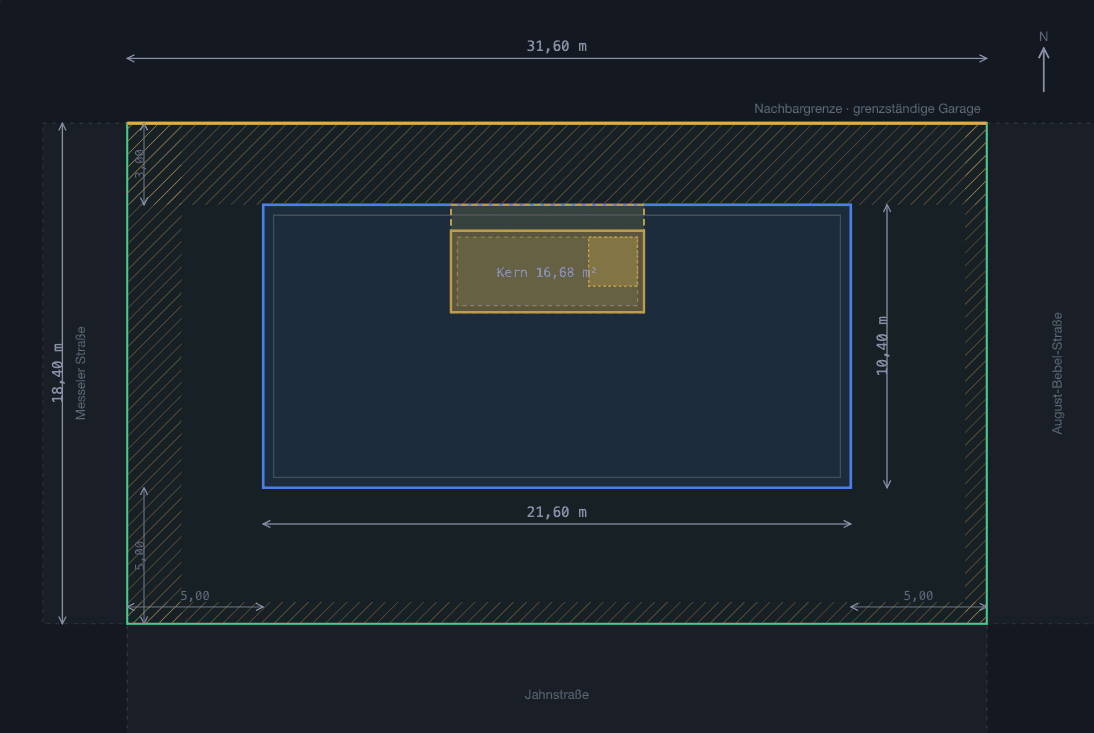Click the "21,60 m" building width dimension
Screen dimensions: 1094x733
tap(556, 512)
